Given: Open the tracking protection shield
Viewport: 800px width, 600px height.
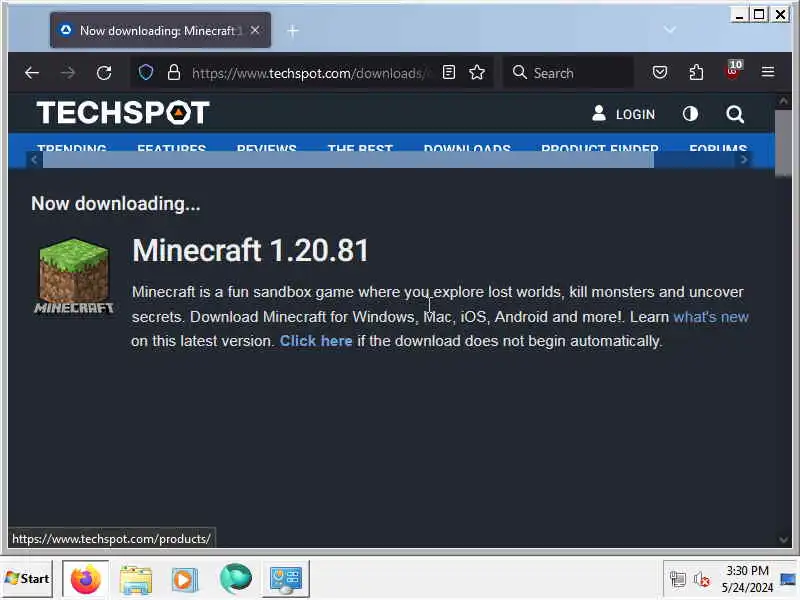Looking at the screenshot, I should 146,72.
